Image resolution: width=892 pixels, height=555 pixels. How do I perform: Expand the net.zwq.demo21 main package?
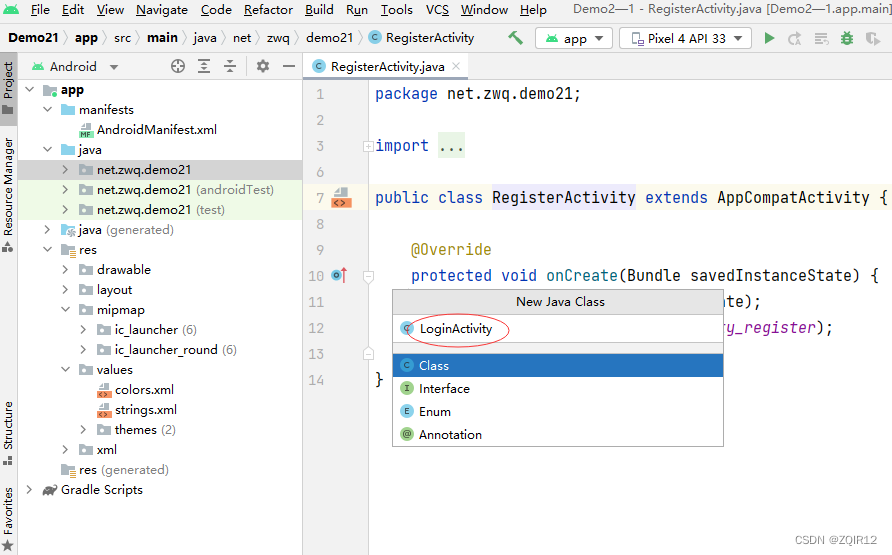(x=65, y=169)
